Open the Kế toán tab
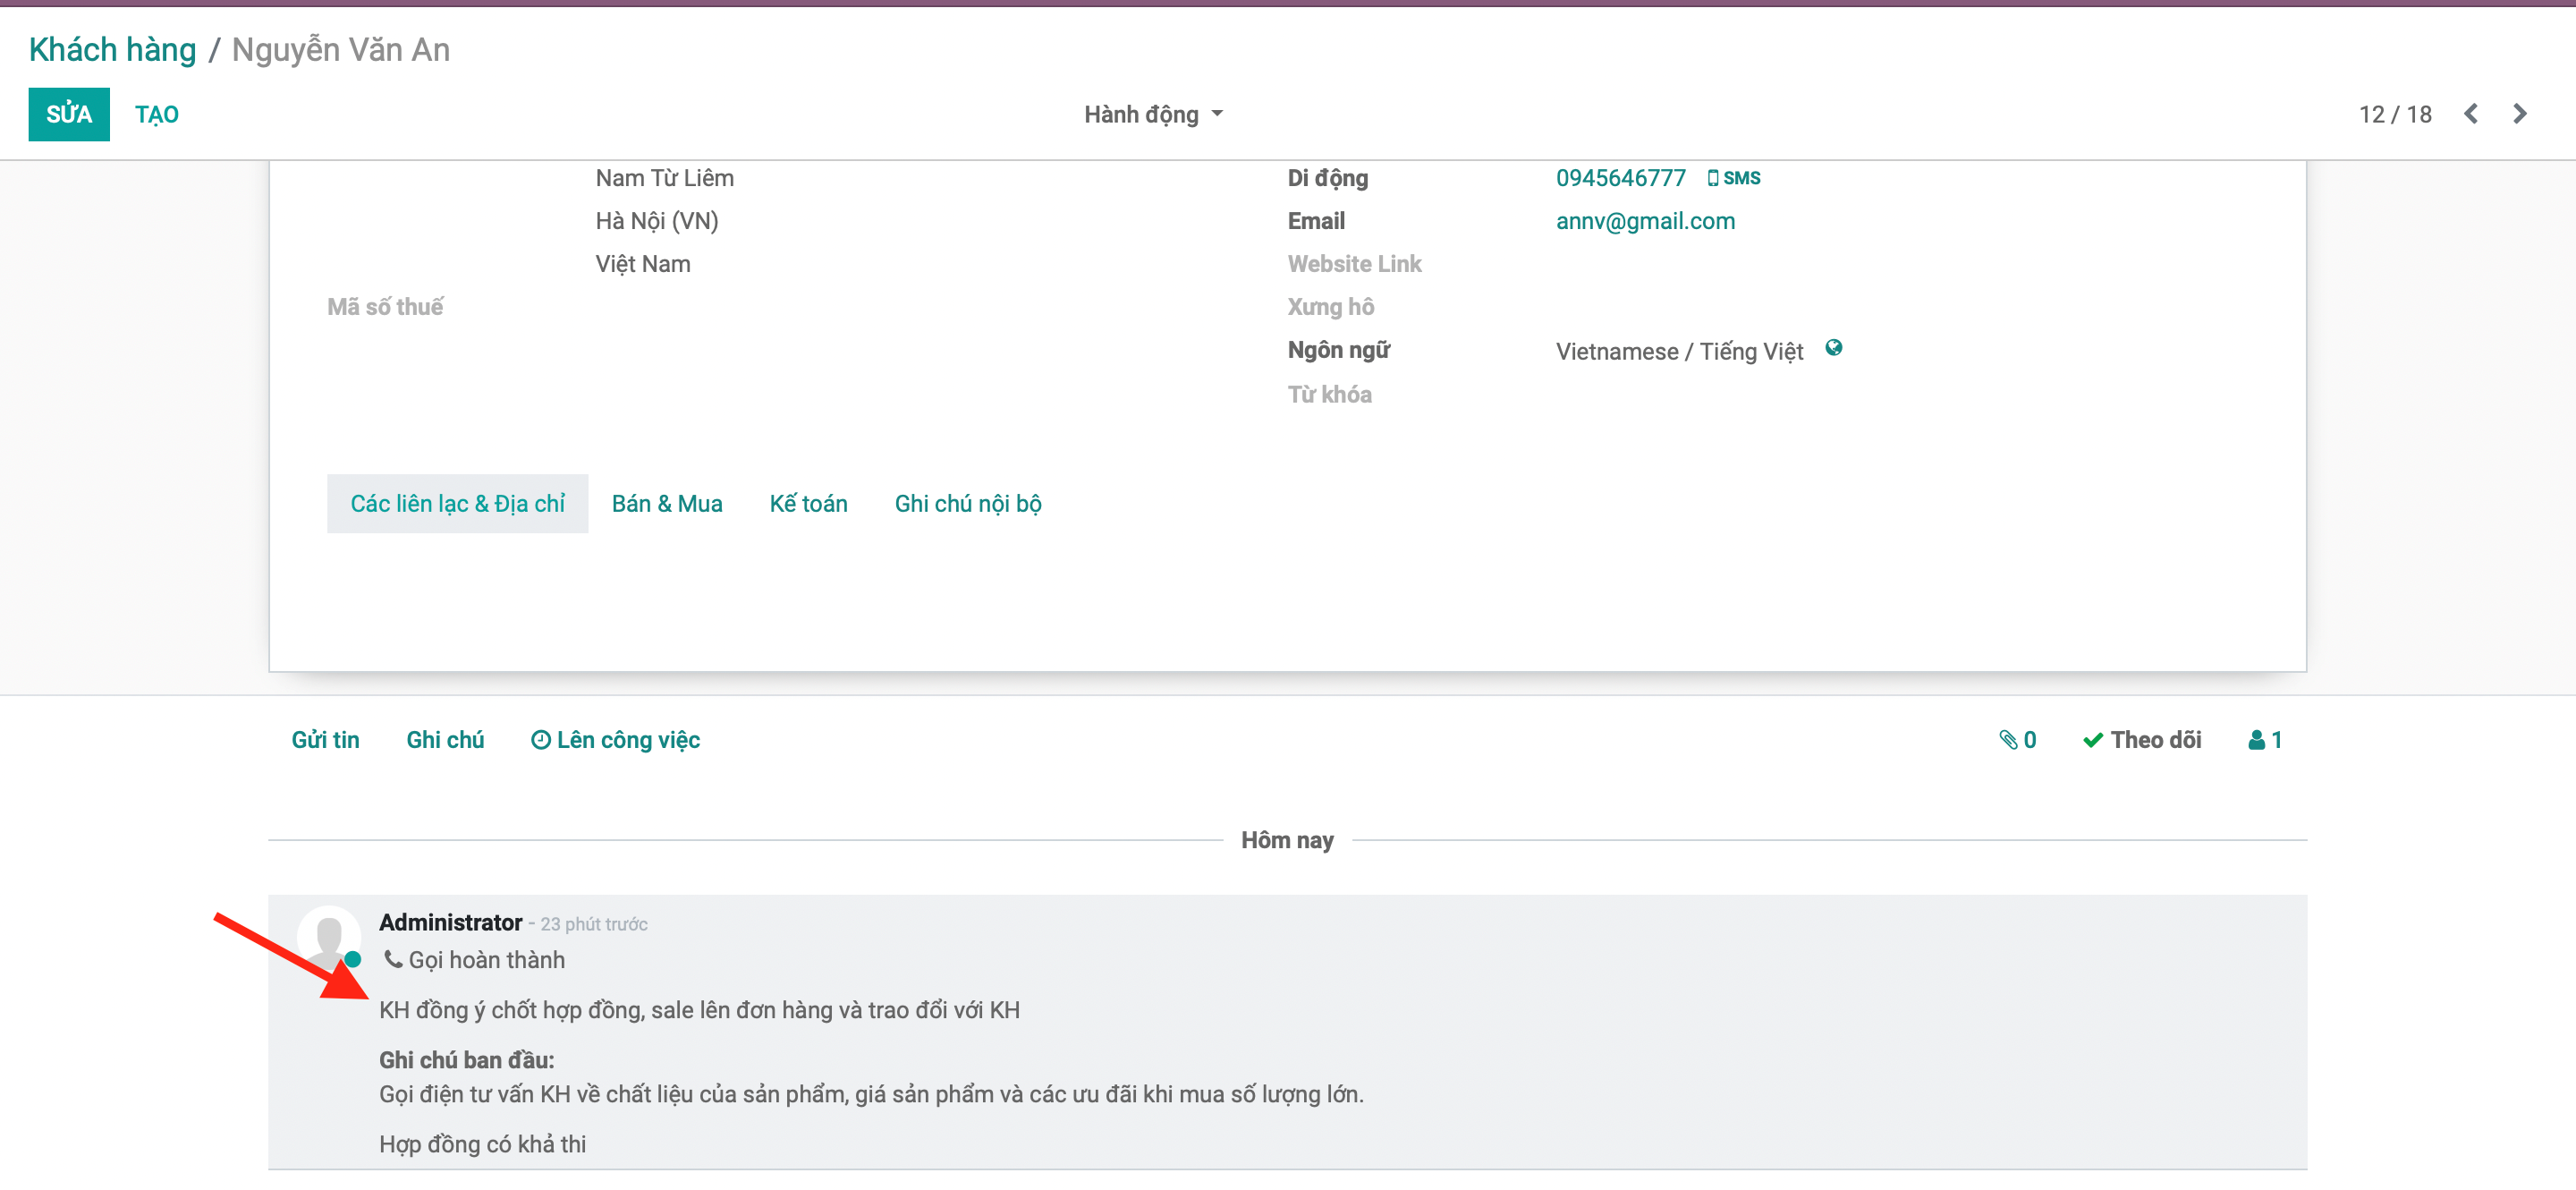The width and height of the screenshot is (2576, 1190). (808, 504)
